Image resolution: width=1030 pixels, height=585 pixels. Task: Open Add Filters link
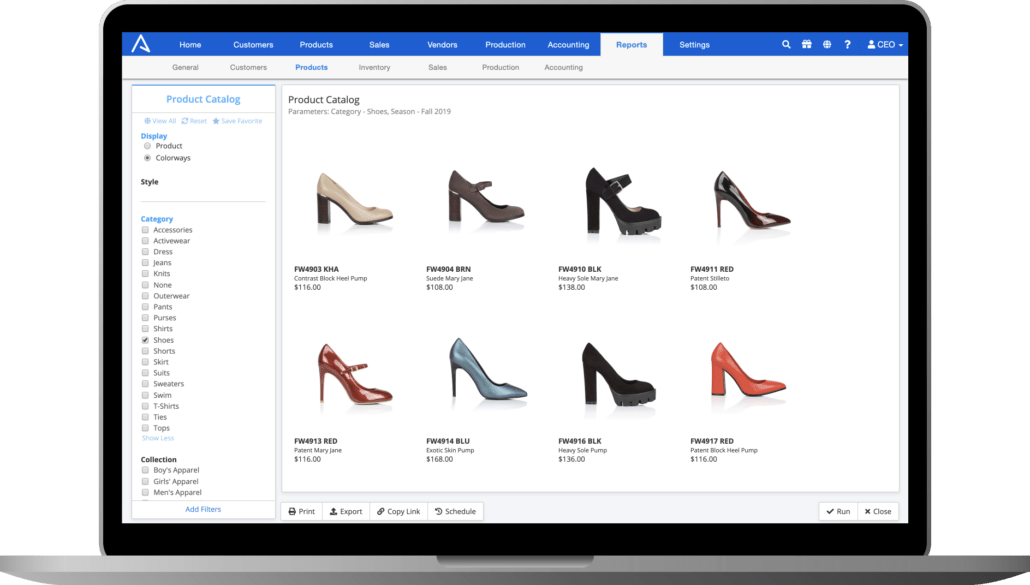(203, 509)
